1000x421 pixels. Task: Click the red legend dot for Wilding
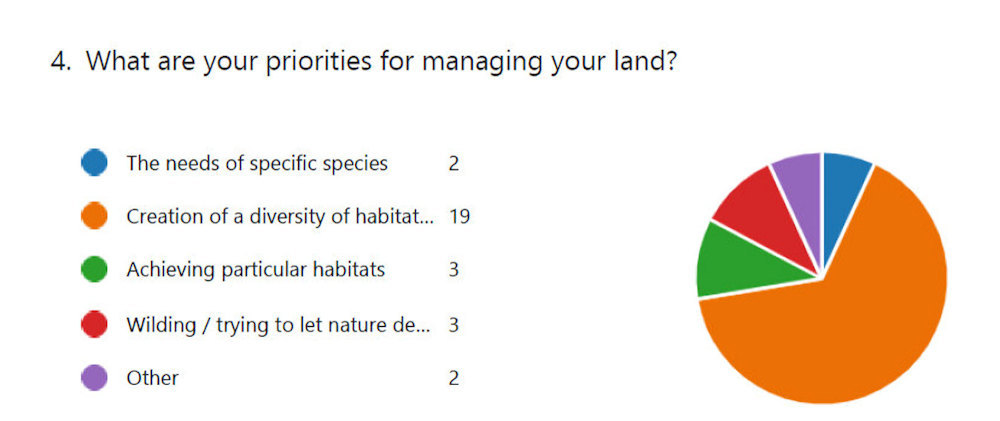(x=94, y=325)
